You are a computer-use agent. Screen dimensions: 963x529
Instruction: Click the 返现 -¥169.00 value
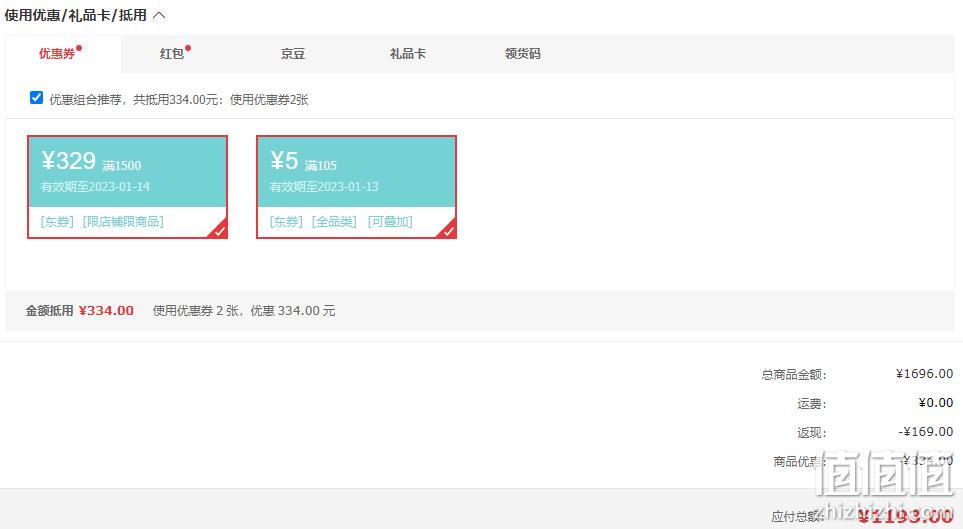point(926,431)
